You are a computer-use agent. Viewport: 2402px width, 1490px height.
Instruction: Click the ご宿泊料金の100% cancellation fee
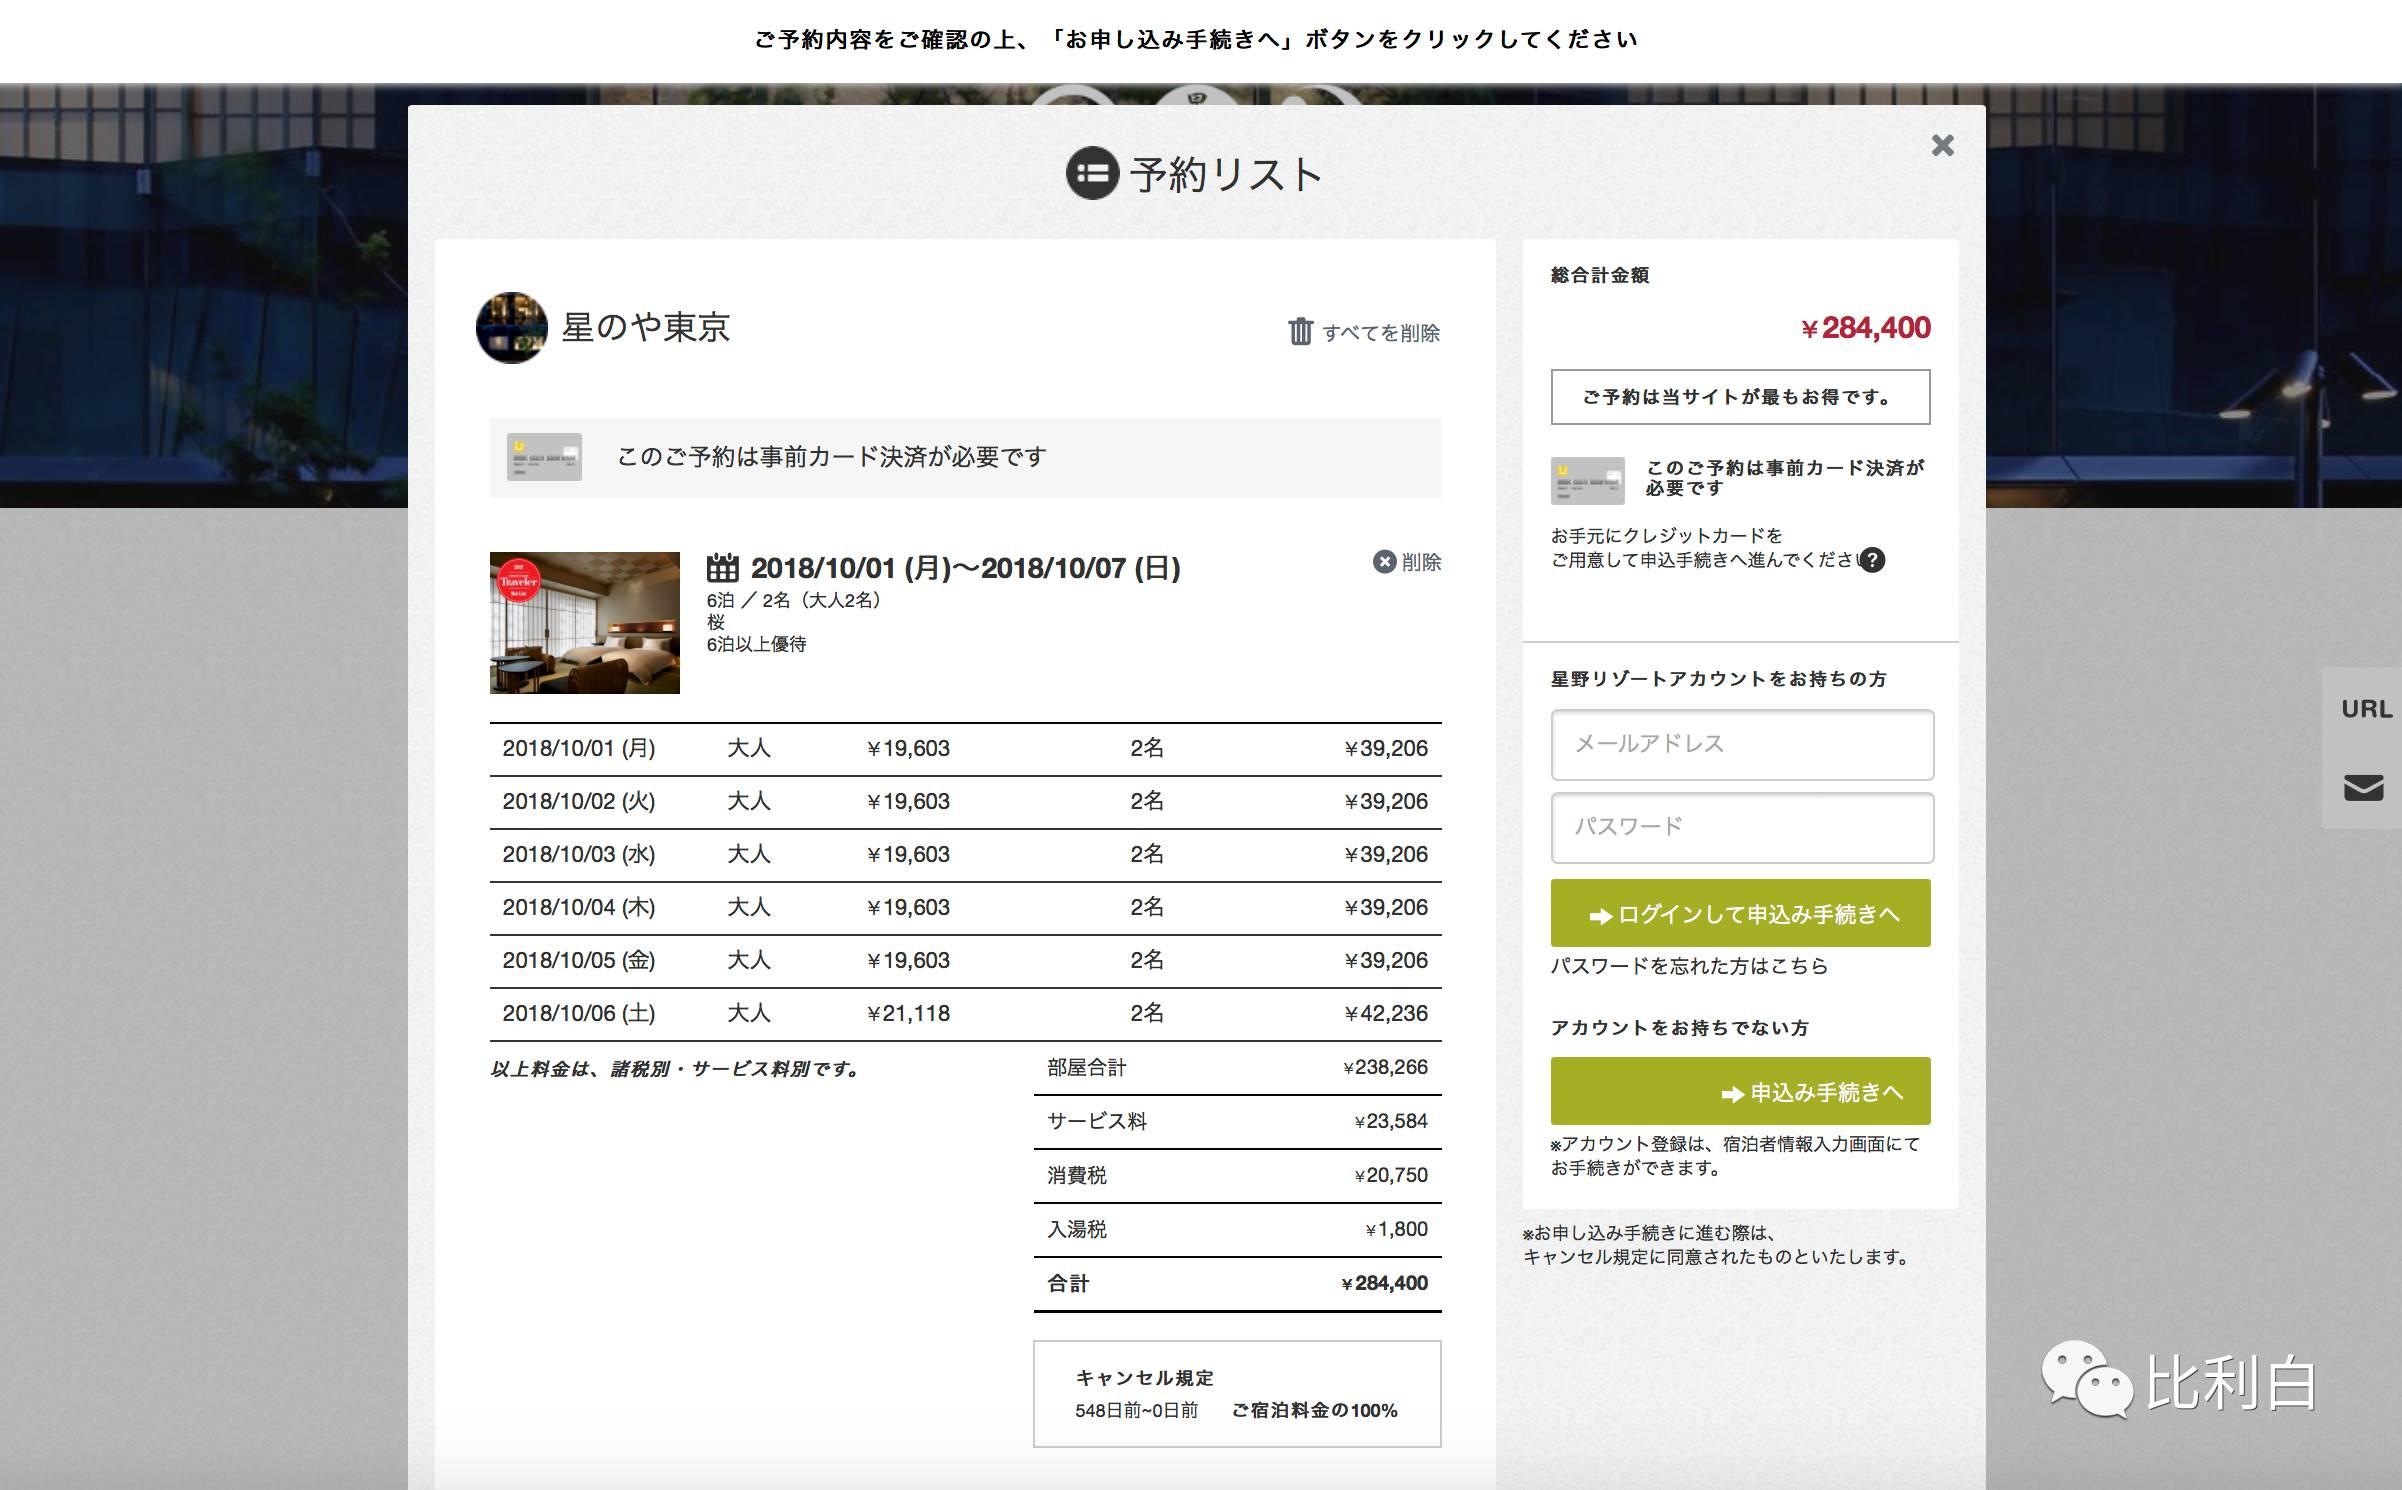[1315, 1411]
